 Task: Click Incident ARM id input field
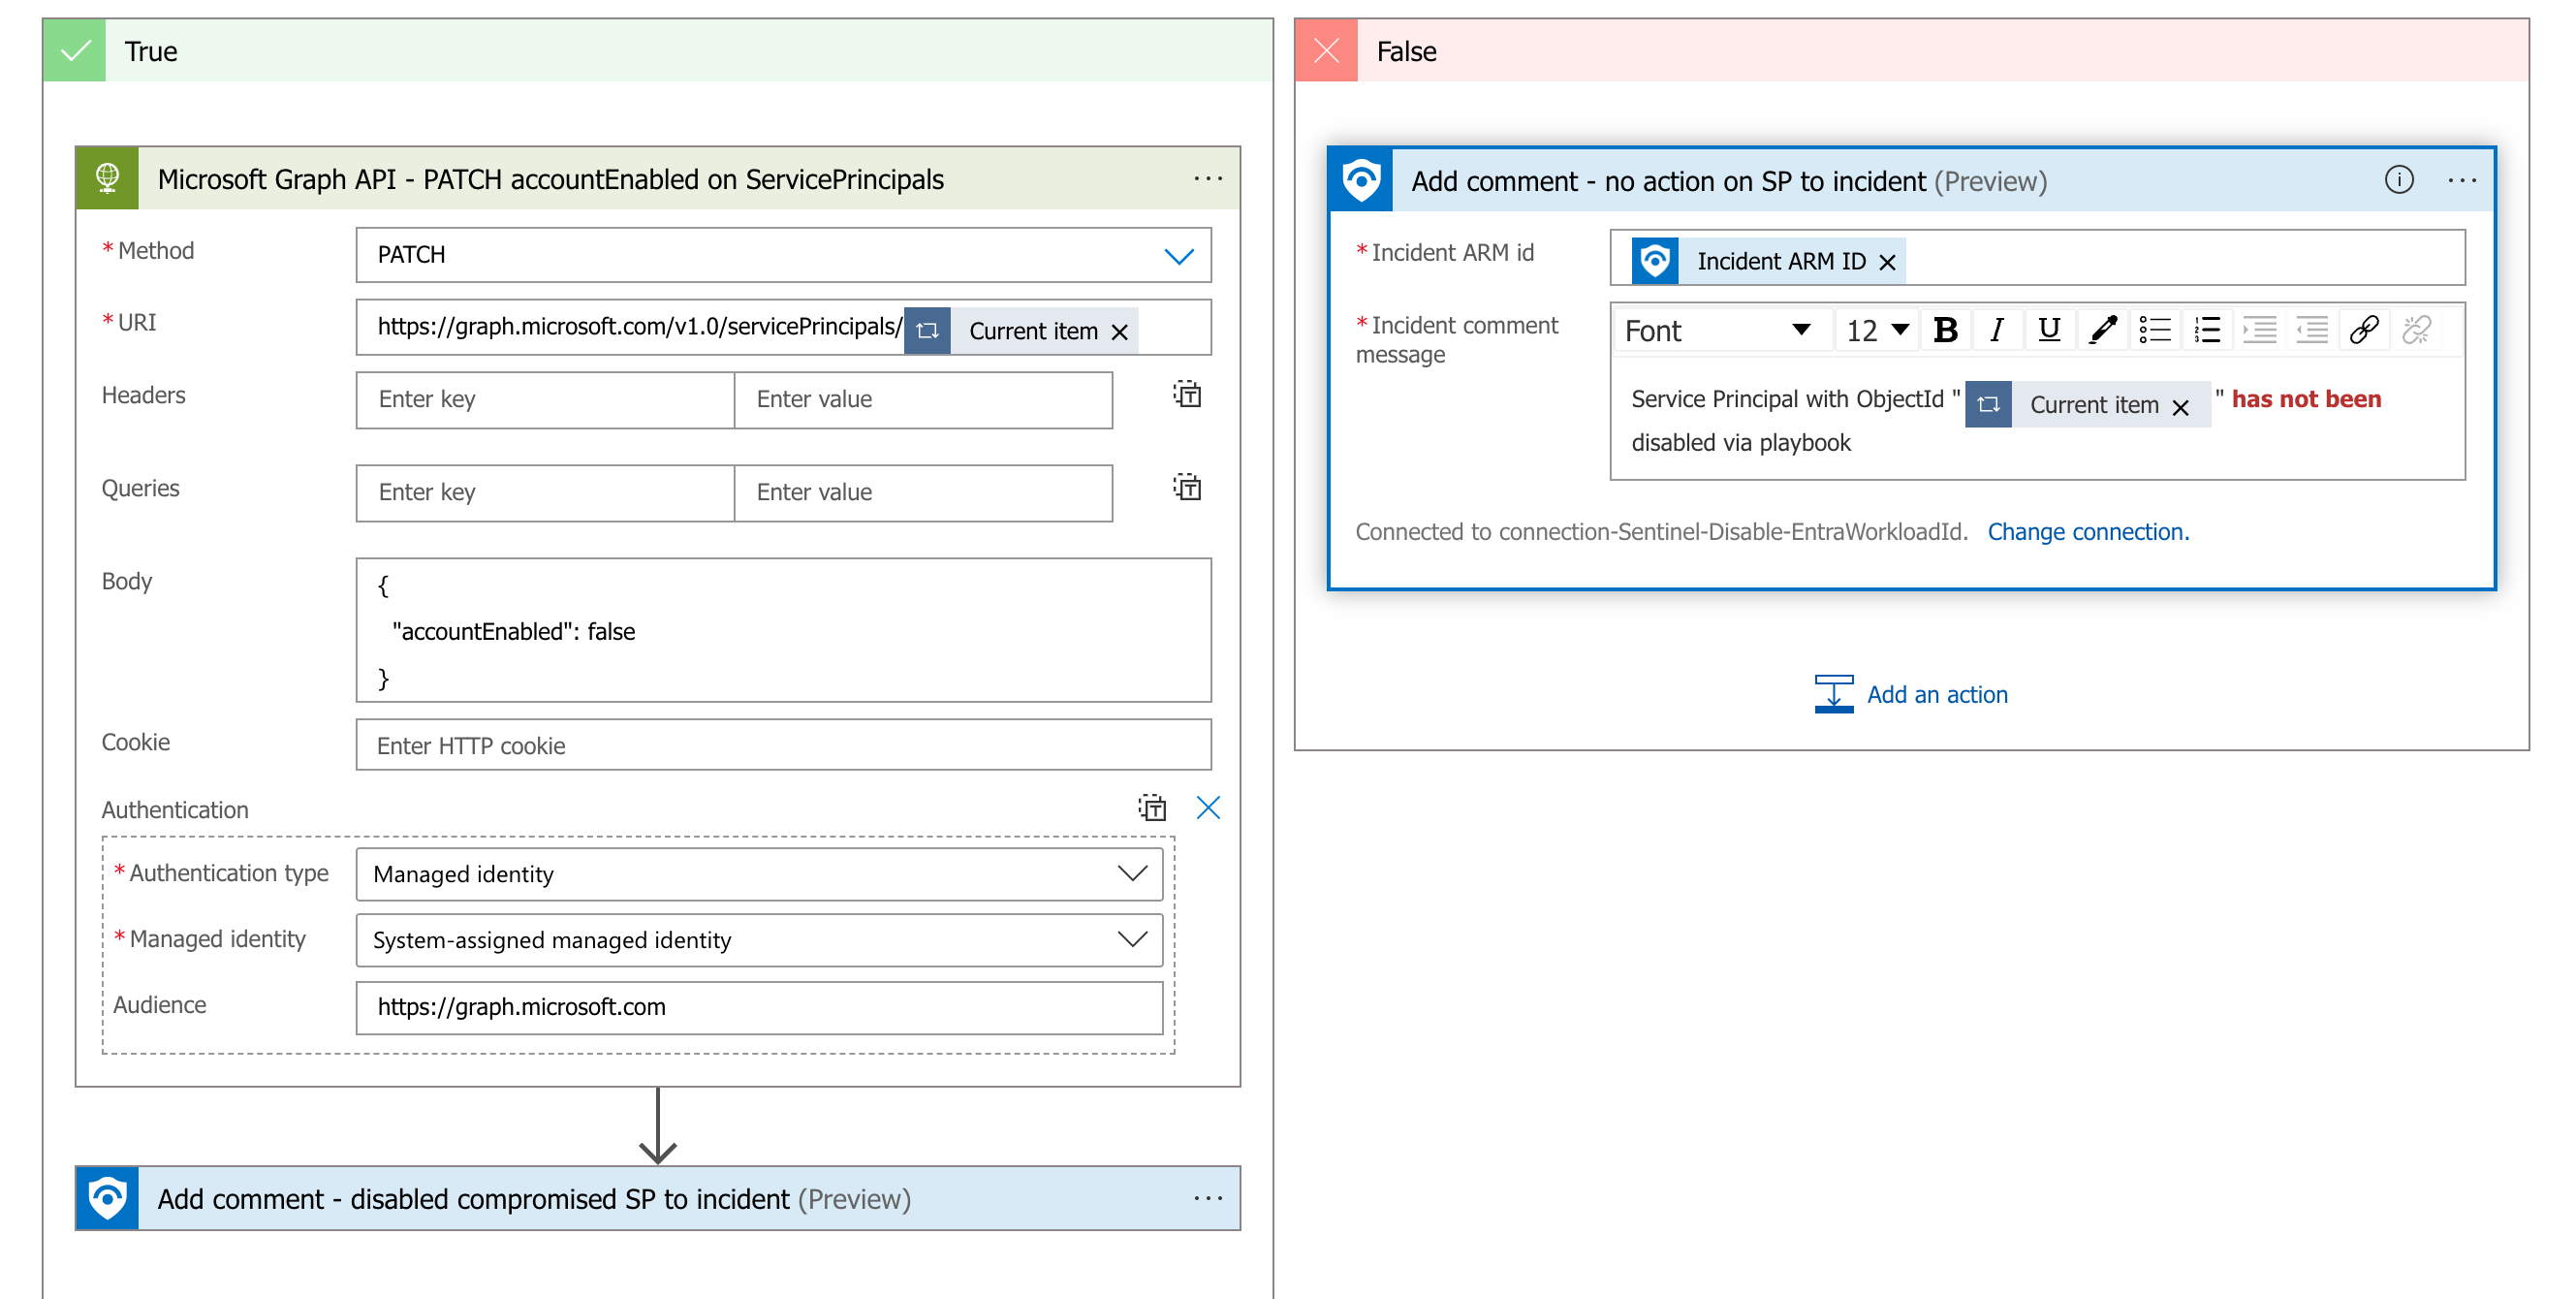coord(2036,258)
